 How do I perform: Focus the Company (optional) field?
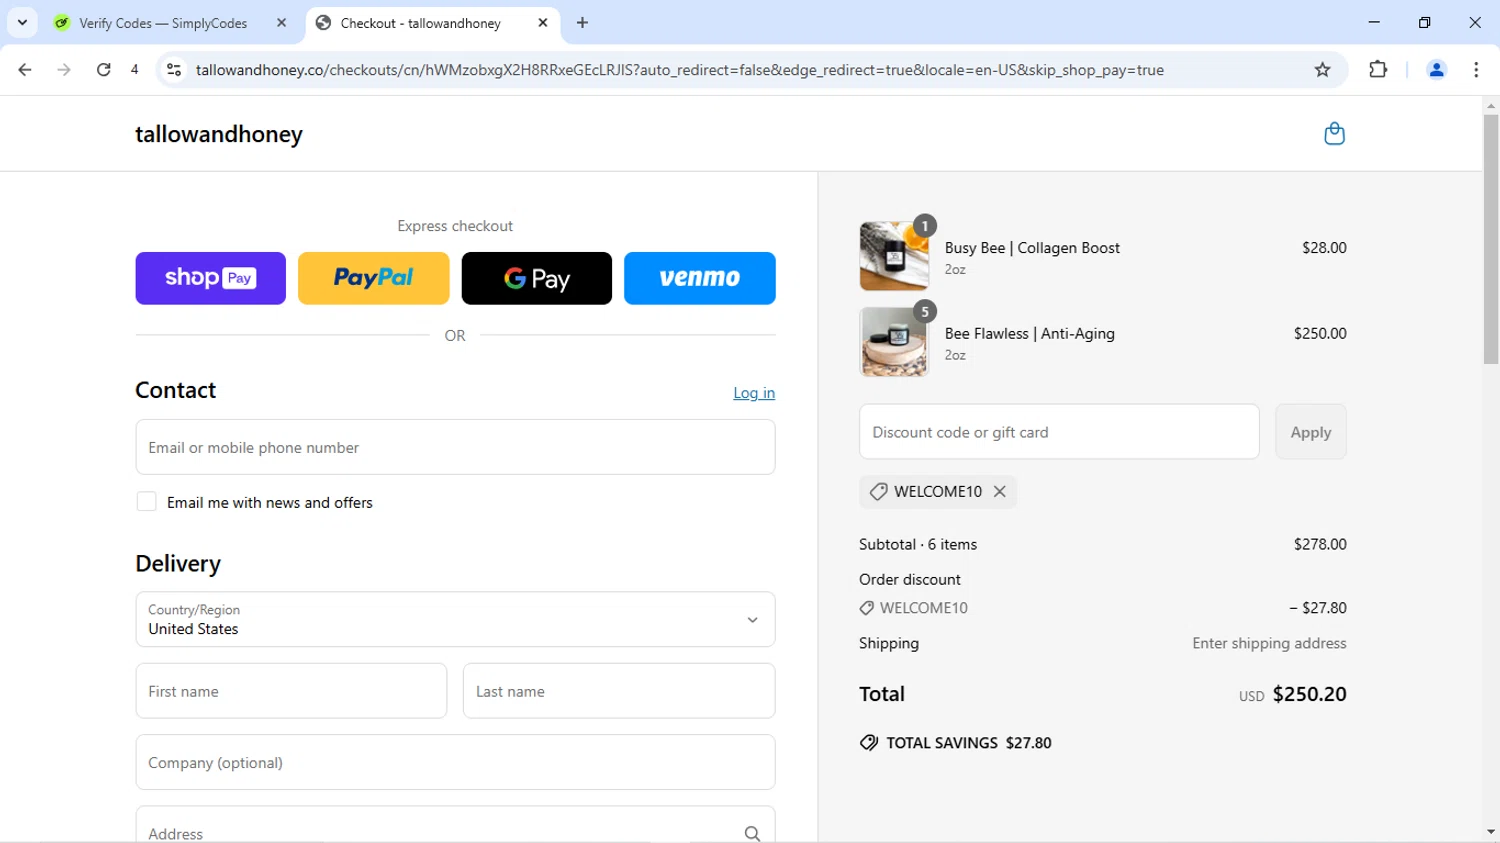click(x=455, y=762)
